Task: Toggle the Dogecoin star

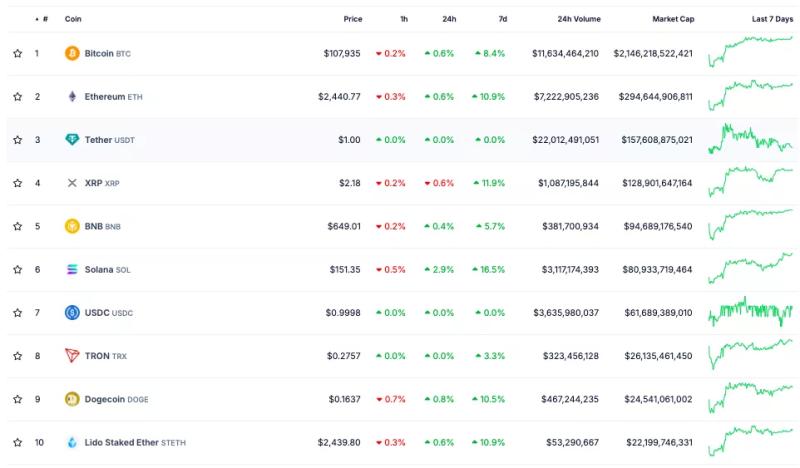Action: [x=18, y=399]
